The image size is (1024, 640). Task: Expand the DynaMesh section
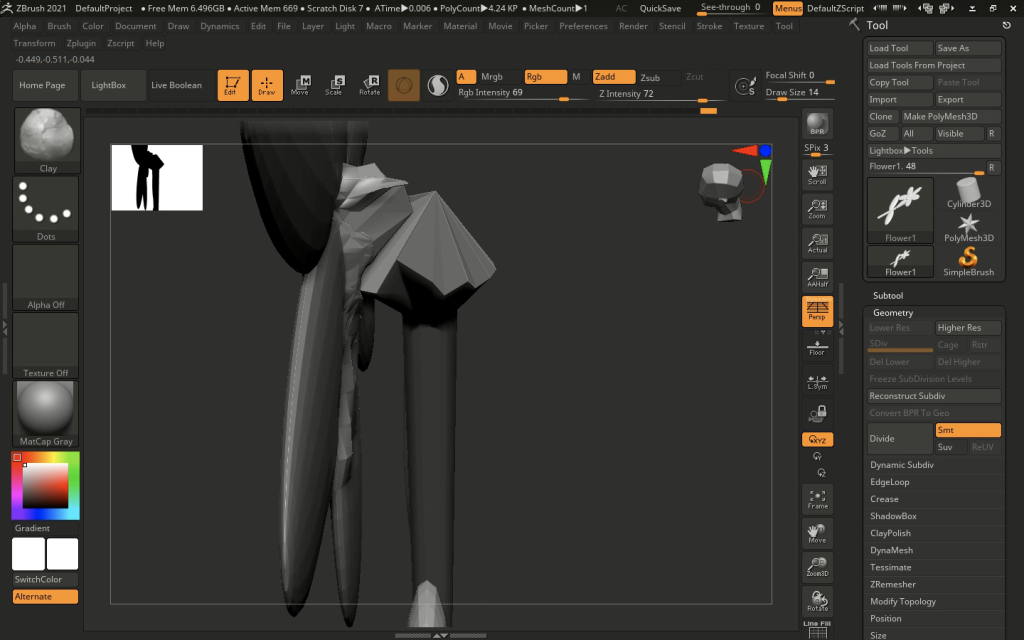coord(891,550)
